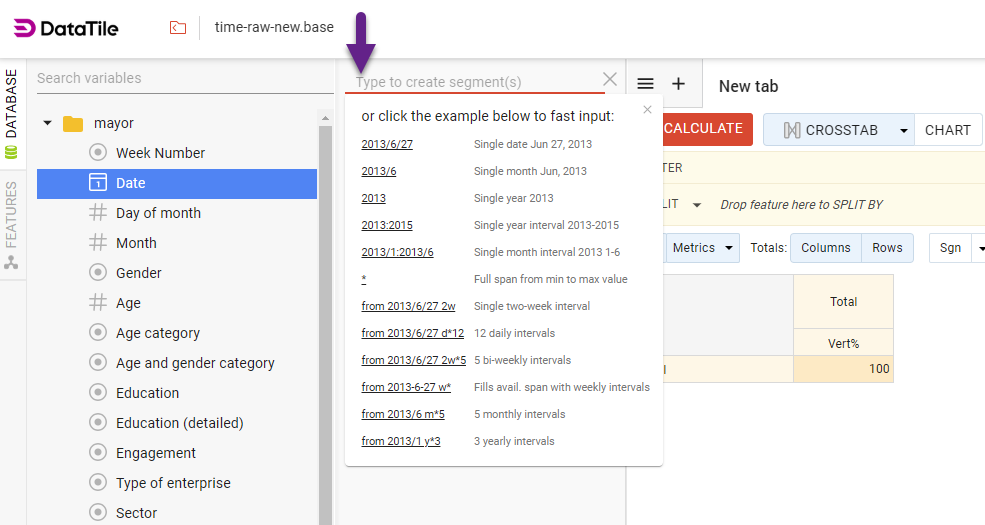Click the 2013/6/27 example link
This screenshot has width=985, height=525.
(387, 144)
